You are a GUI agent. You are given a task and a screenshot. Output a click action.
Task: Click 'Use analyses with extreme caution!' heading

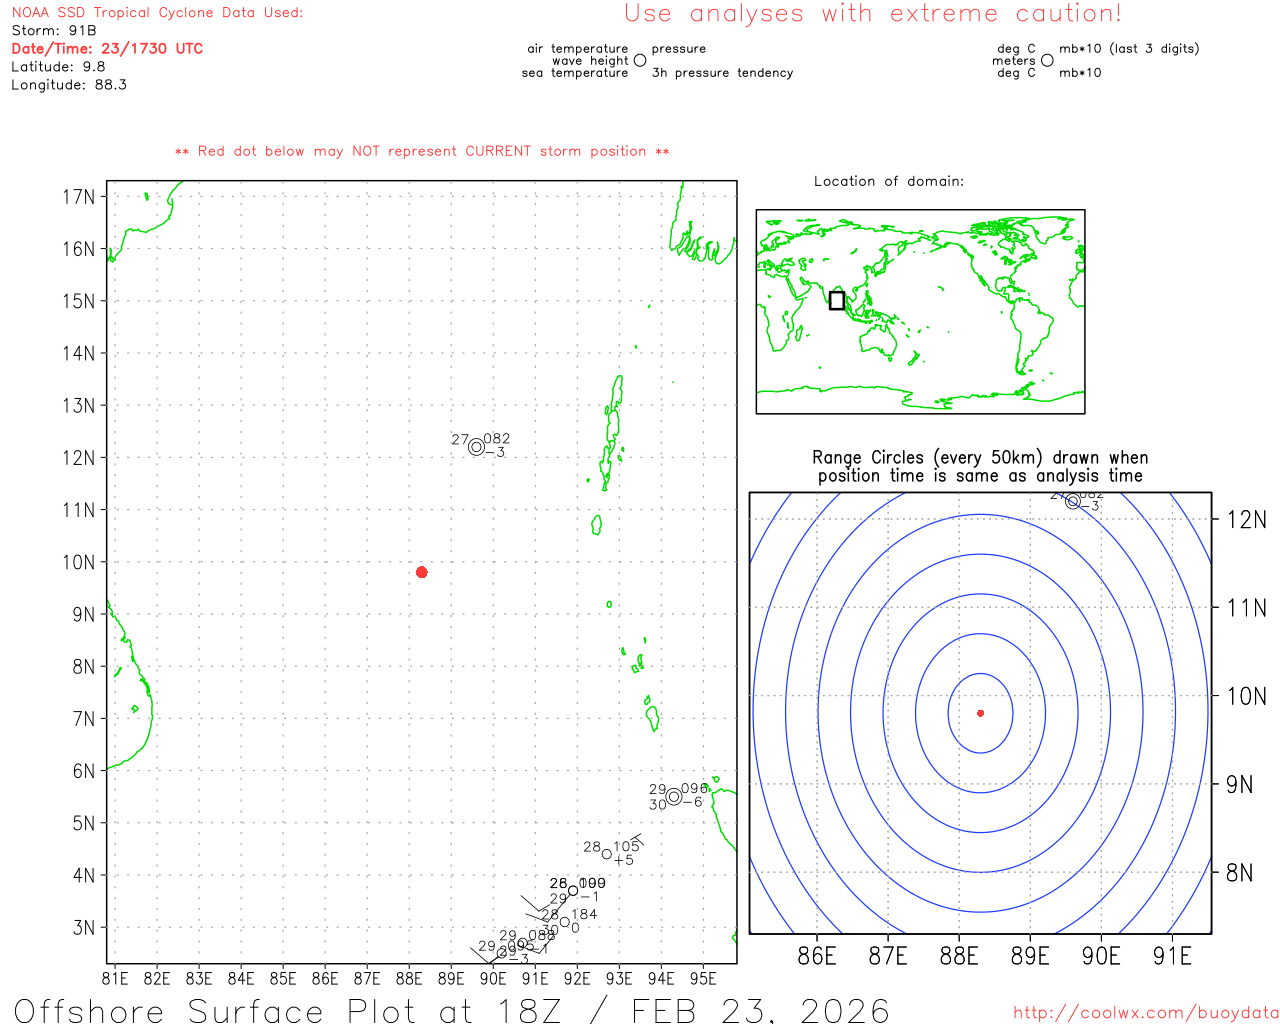[x=873, y=14]
